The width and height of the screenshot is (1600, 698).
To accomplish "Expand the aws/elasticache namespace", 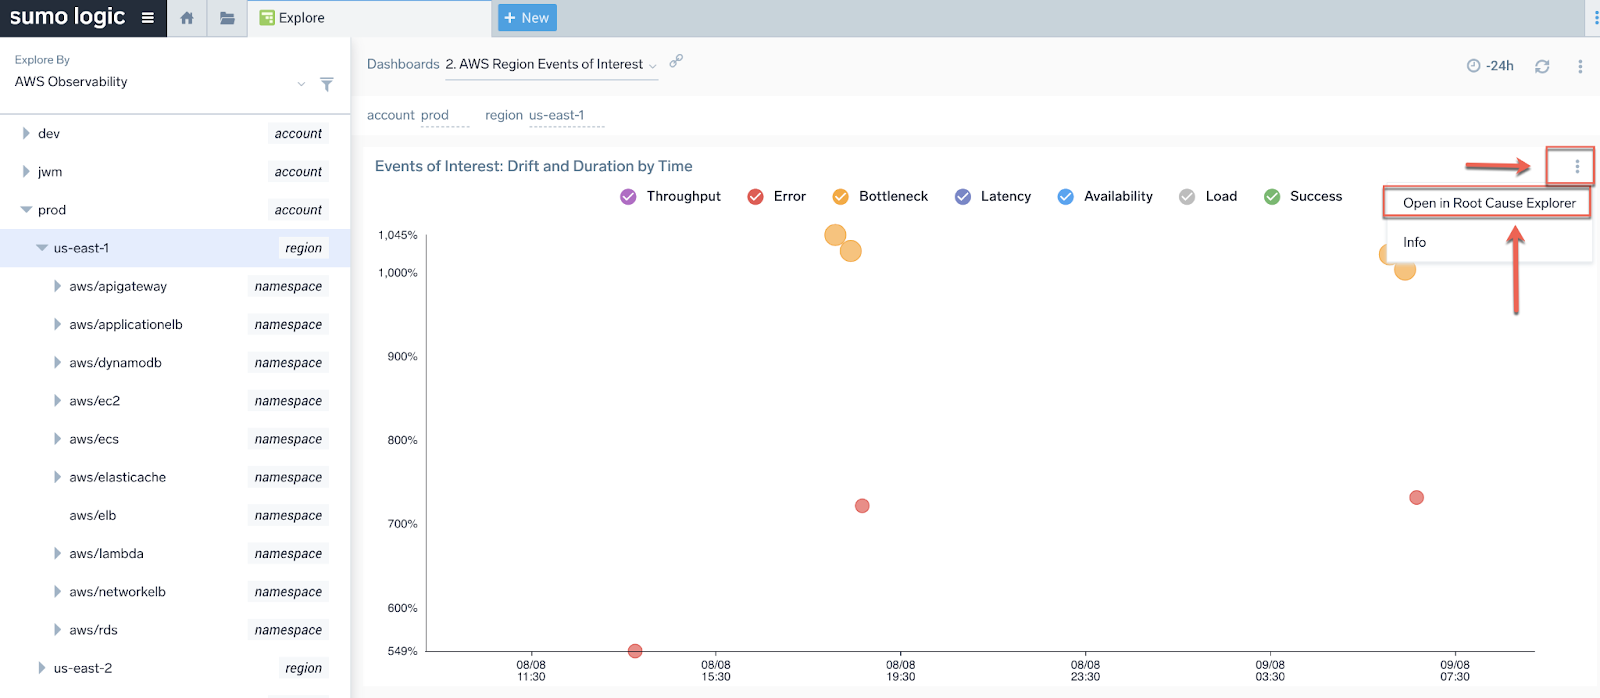I will click(x=58, y=477).
